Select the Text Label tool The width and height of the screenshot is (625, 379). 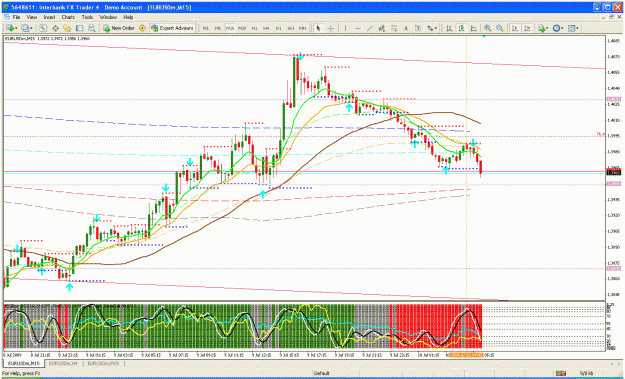pos(418,28)
